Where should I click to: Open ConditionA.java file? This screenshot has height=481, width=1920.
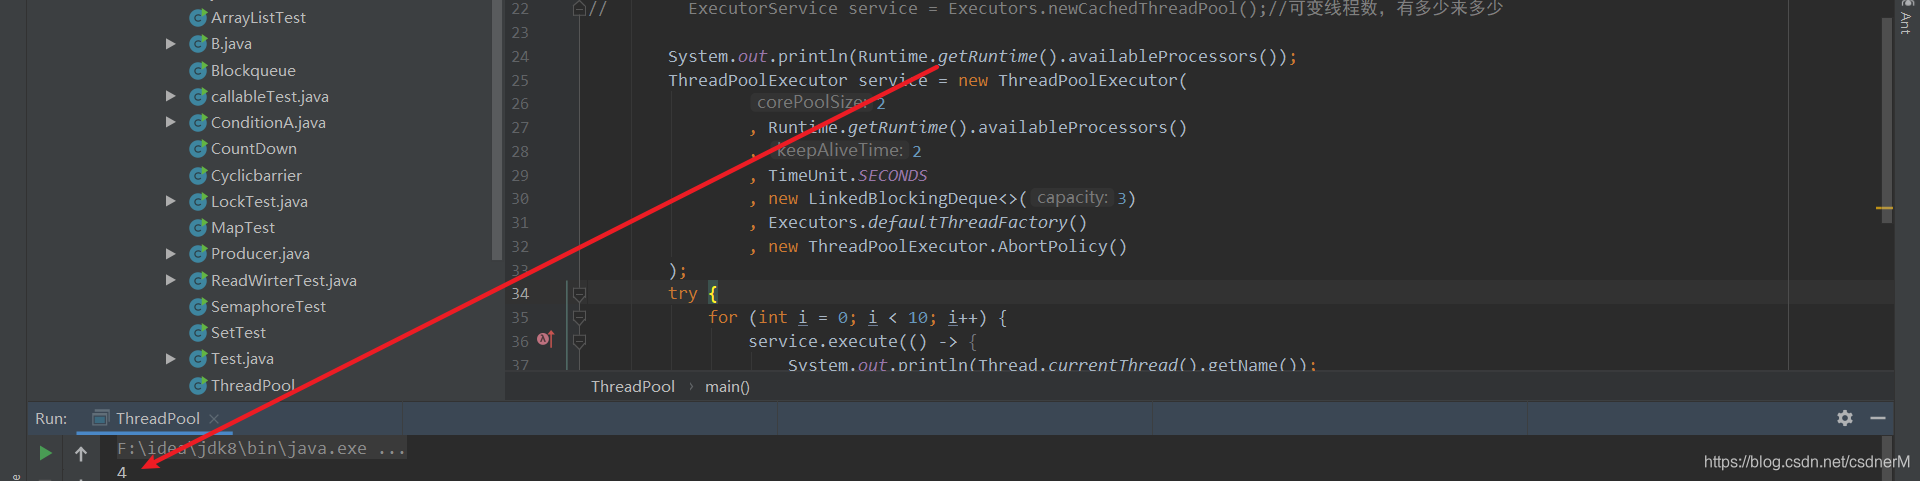268,122
